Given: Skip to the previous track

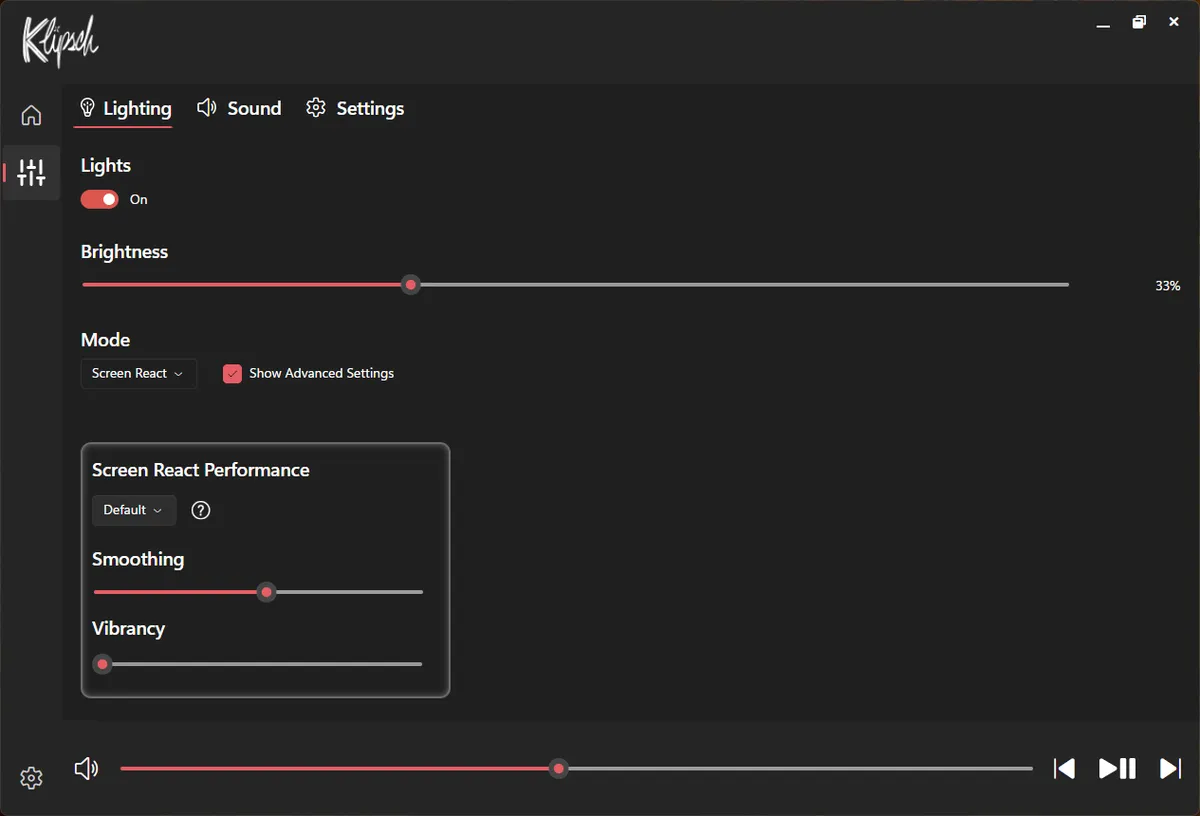Looking at the screenshot, I should [1064, 768].
